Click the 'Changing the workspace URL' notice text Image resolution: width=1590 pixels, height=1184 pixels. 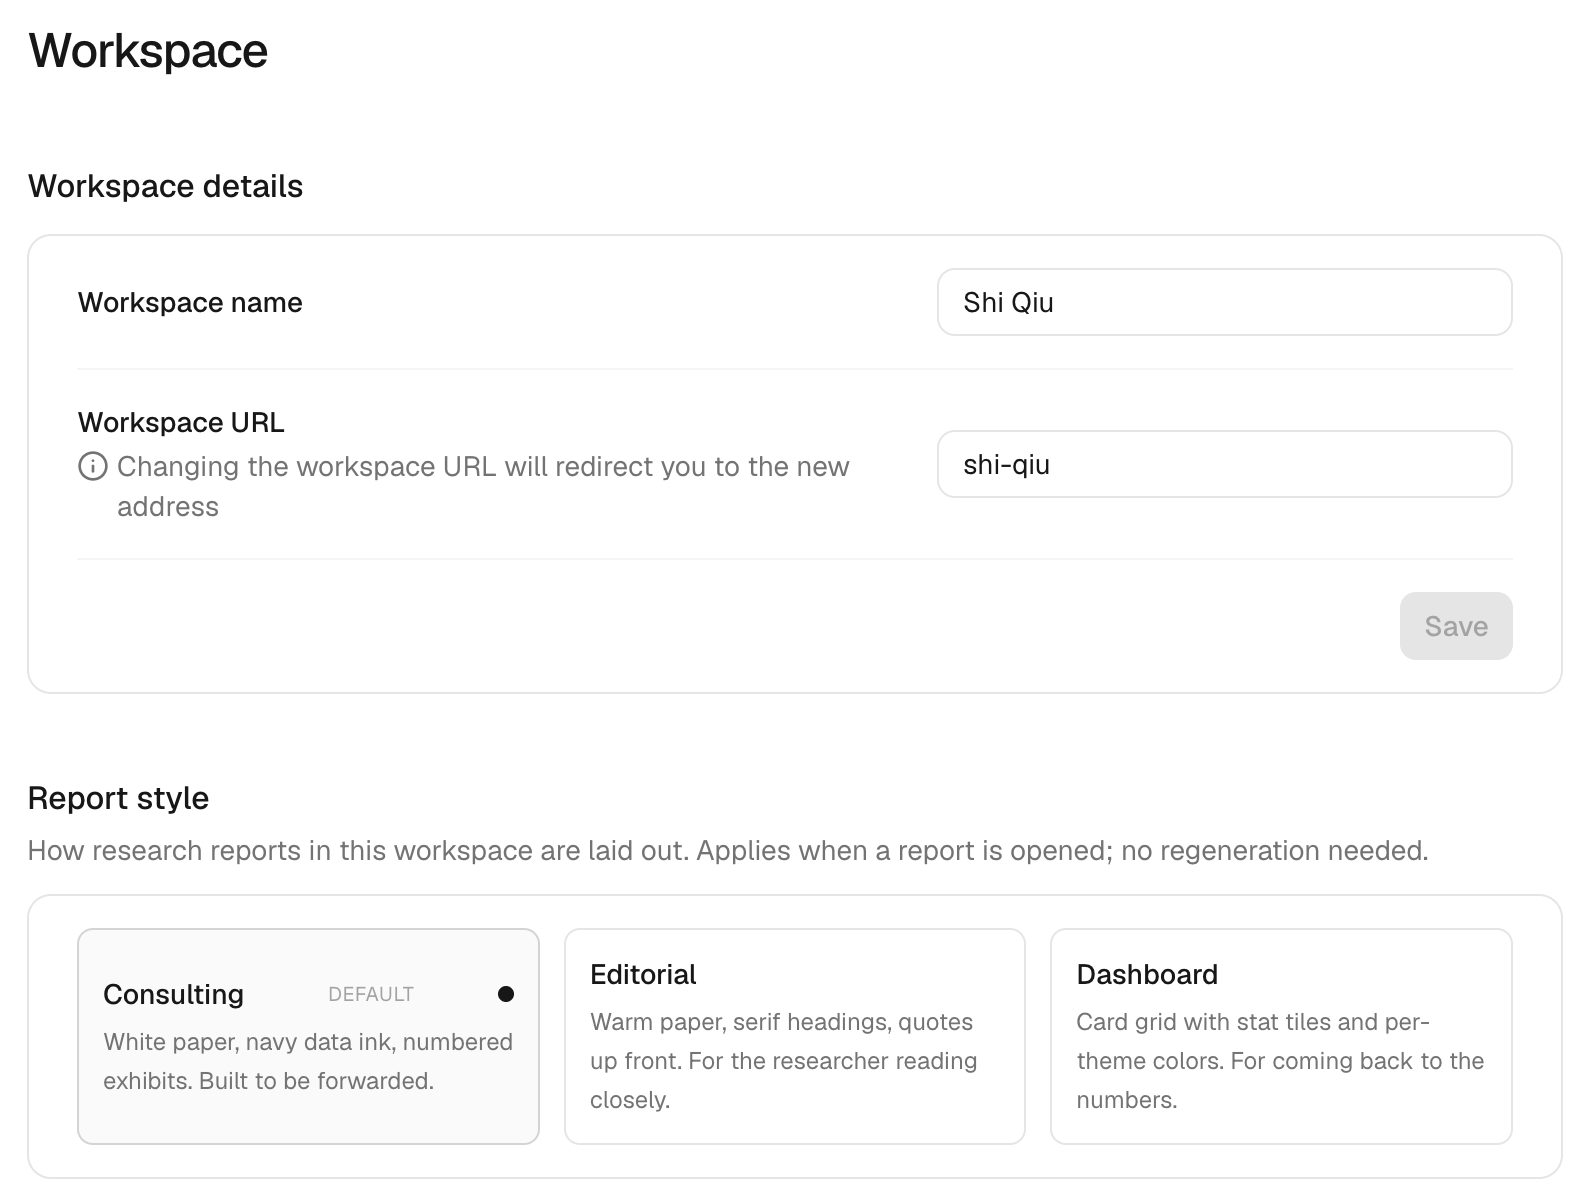483,486
